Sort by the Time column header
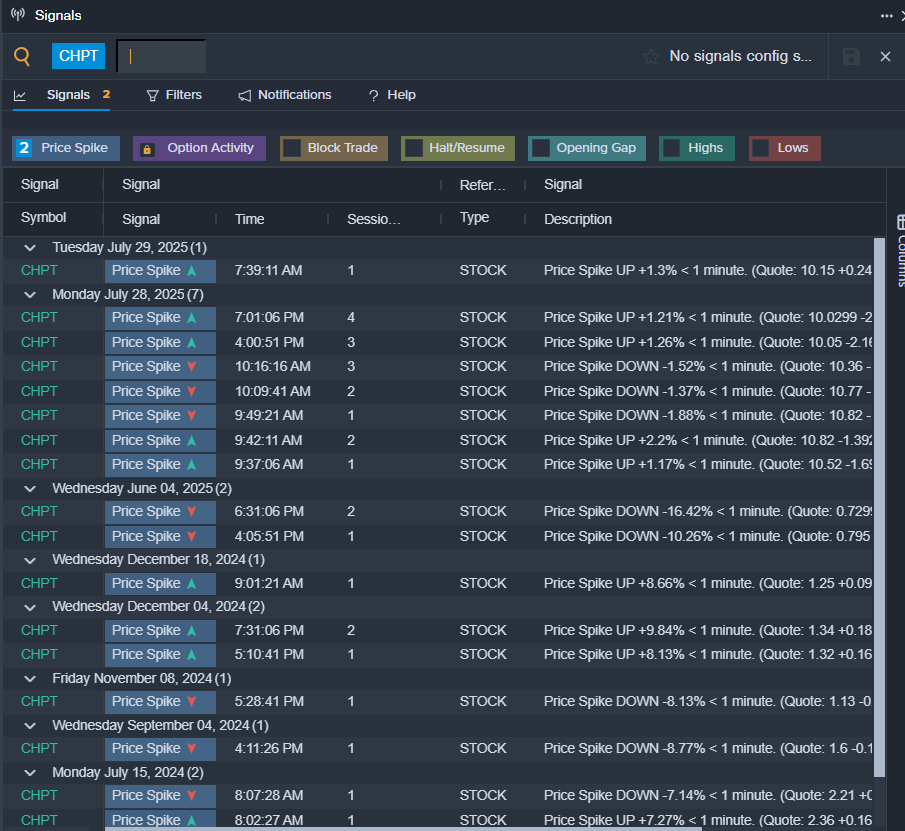This screenshot has height=831, width=905. click(249, 219)
